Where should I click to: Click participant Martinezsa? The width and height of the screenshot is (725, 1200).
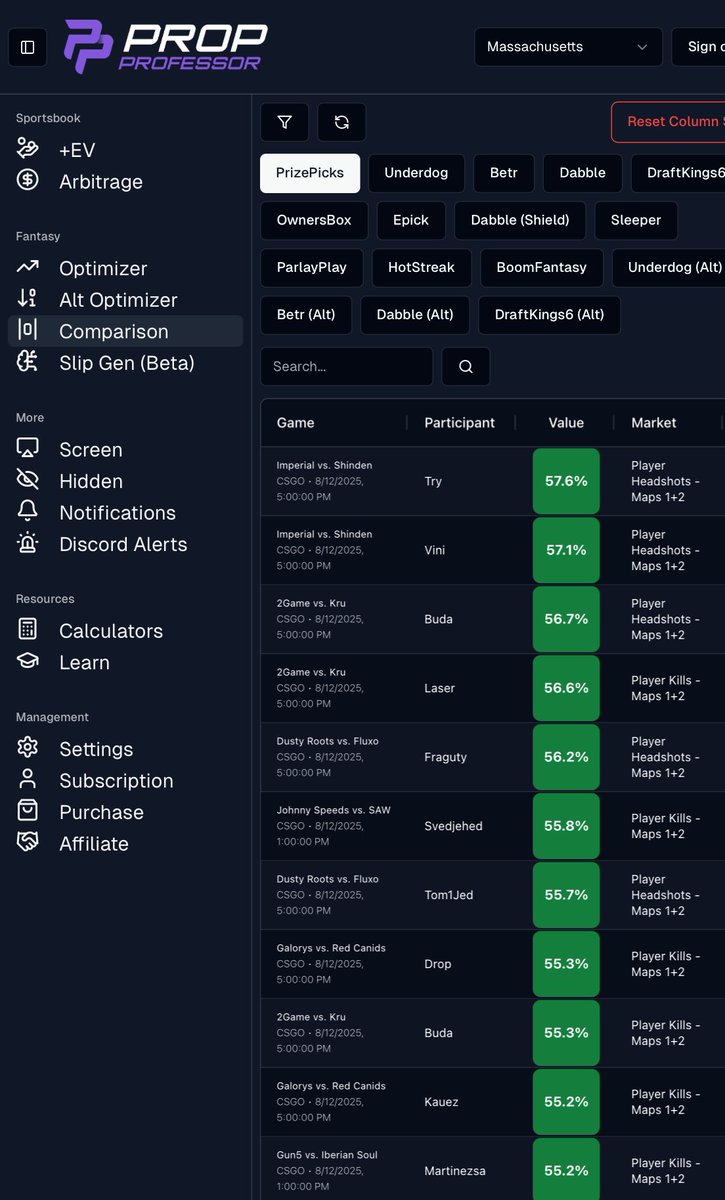(455, 1171)
